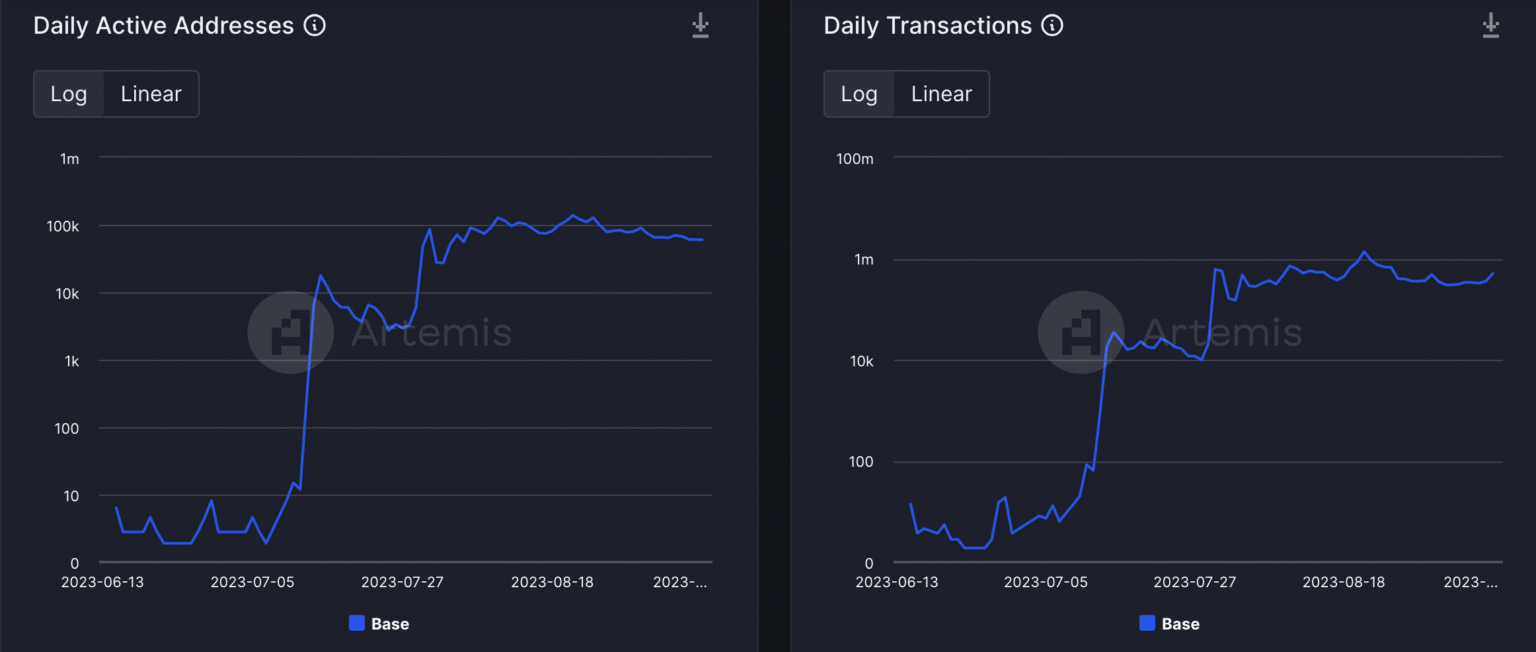Screen dimensions: 1536x652
Task: Switch Daily Active Addresses to Linear scale
Action: (151, 94)
